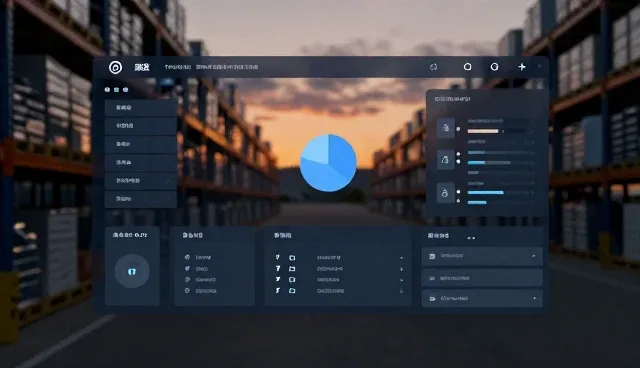Viewport: 640px width, 368px height.
Task: Select the fourth sidebar menu button
Action: [x=141, y=162]
